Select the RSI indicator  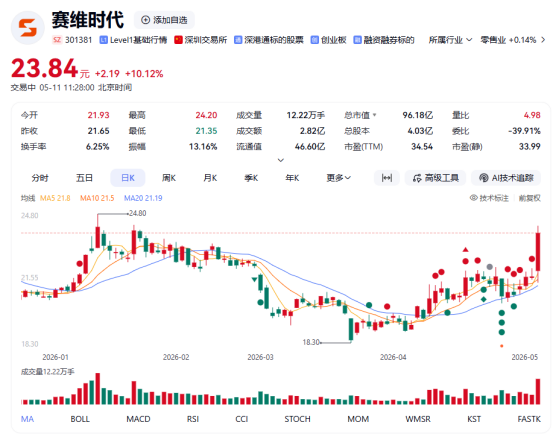point(193,419)
